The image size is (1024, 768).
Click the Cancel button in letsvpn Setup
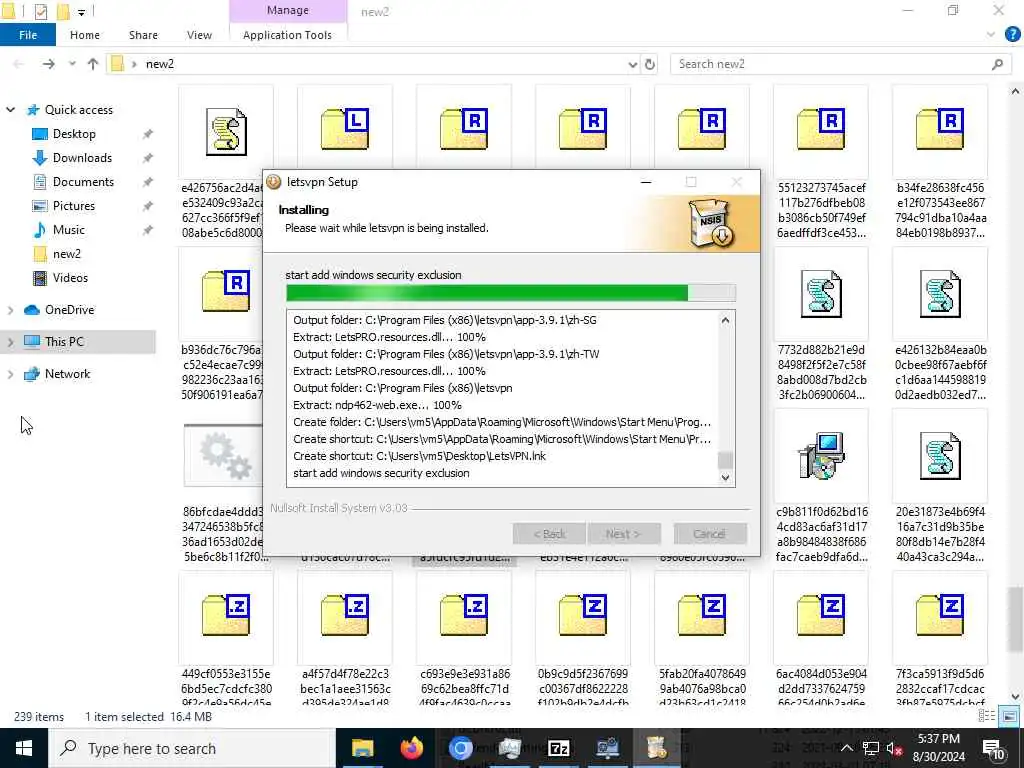coord(709,534)
